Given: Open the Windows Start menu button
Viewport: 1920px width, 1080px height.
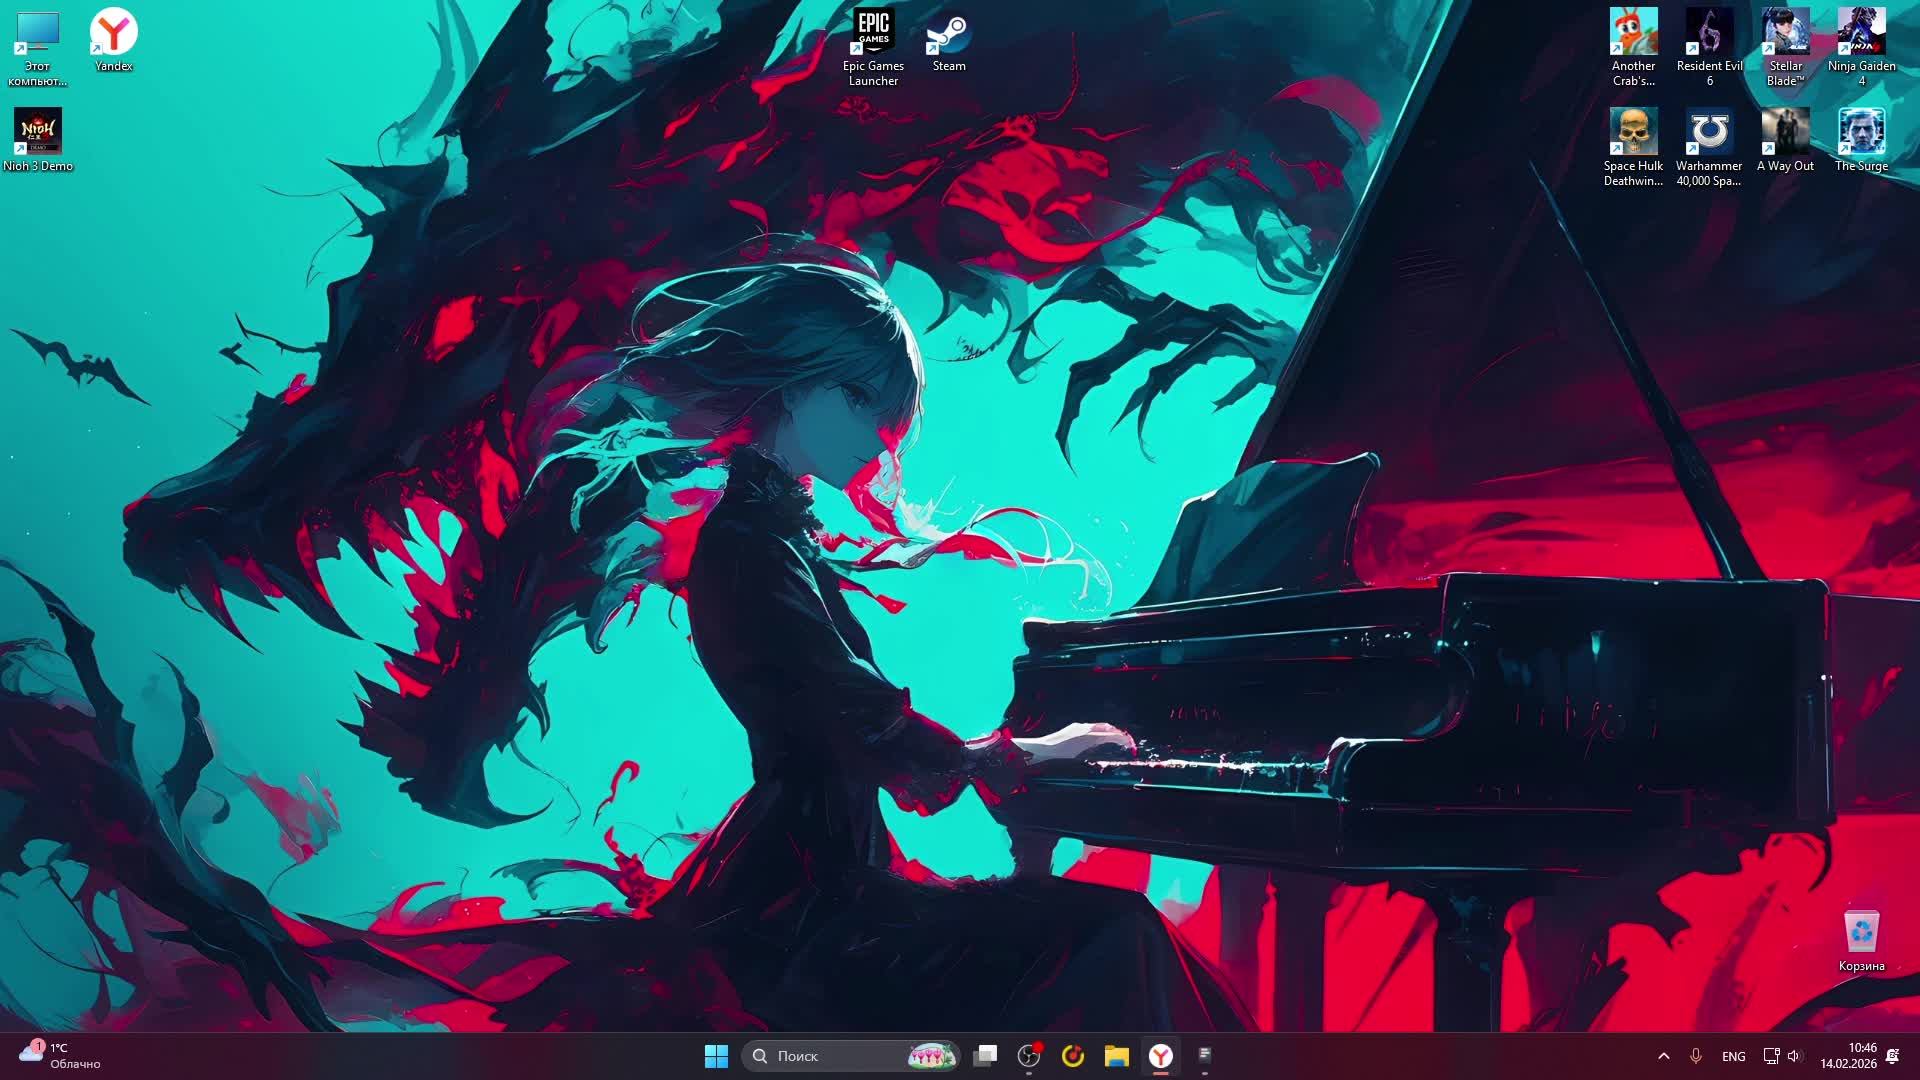Looking at the screenshot, I should pos(716,1056).
